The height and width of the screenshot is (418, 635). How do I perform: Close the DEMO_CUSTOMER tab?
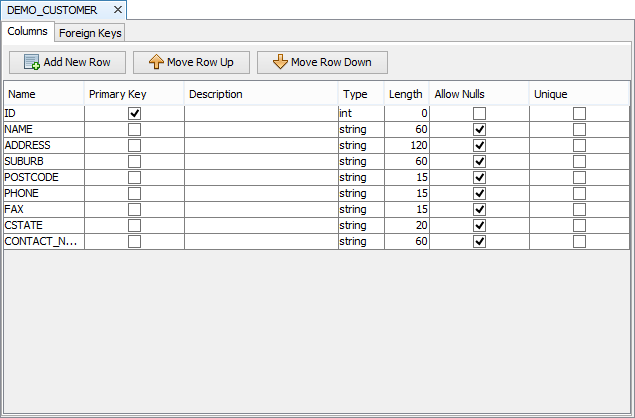[x=118, y=10]
